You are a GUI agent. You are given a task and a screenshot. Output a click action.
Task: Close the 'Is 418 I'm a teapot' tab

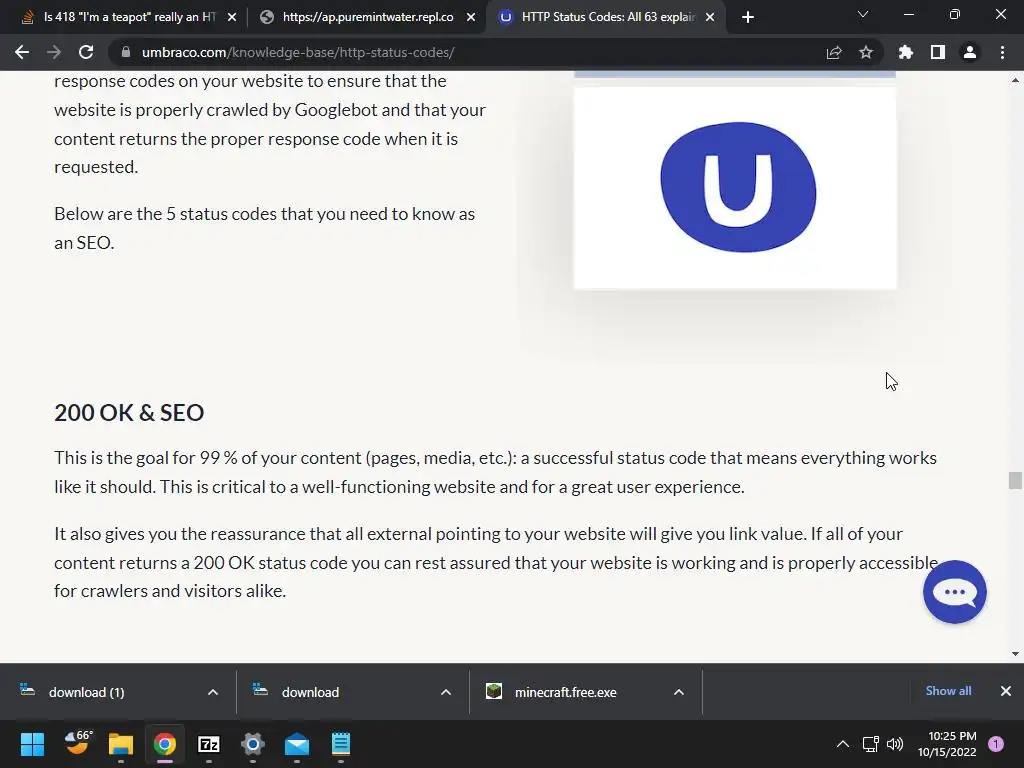[232, 17]
